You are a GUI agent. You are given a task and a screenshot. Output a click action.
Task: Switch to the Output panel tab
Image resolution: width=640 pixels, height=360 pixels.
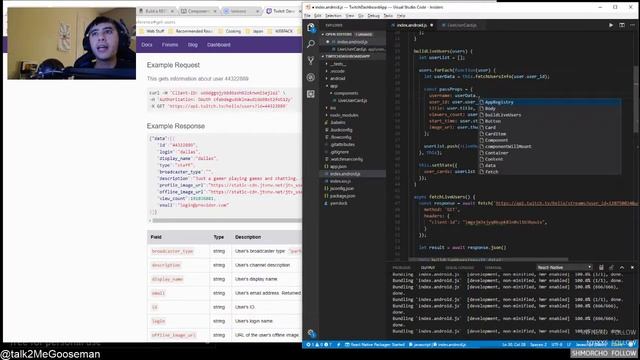428,268
